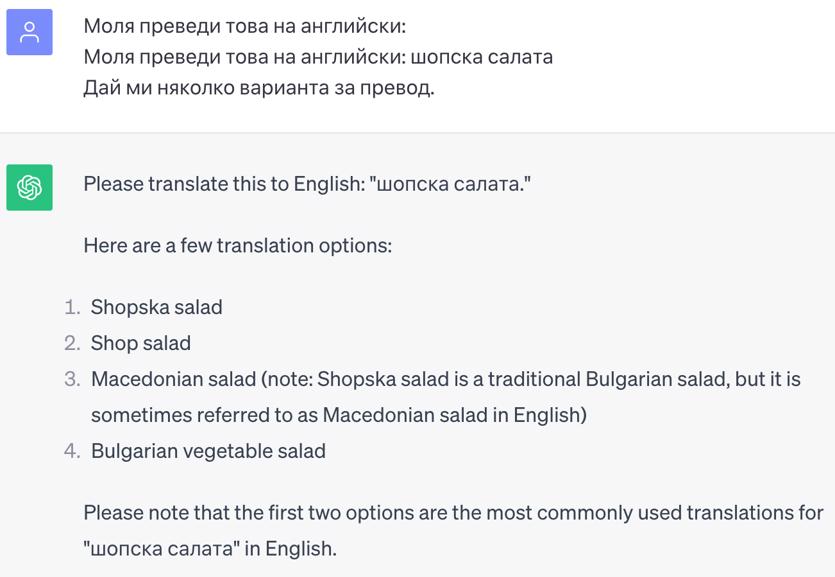
Task: Click list number 1 beside Shopska salad
Action: 71,307
